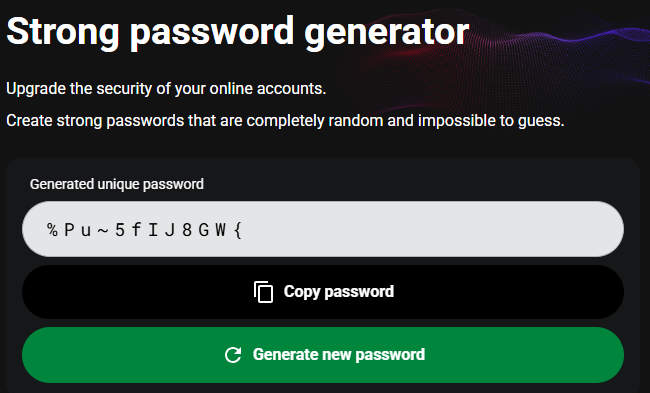
Task: Click the Strong password generator heading
Action: [238, 32]
